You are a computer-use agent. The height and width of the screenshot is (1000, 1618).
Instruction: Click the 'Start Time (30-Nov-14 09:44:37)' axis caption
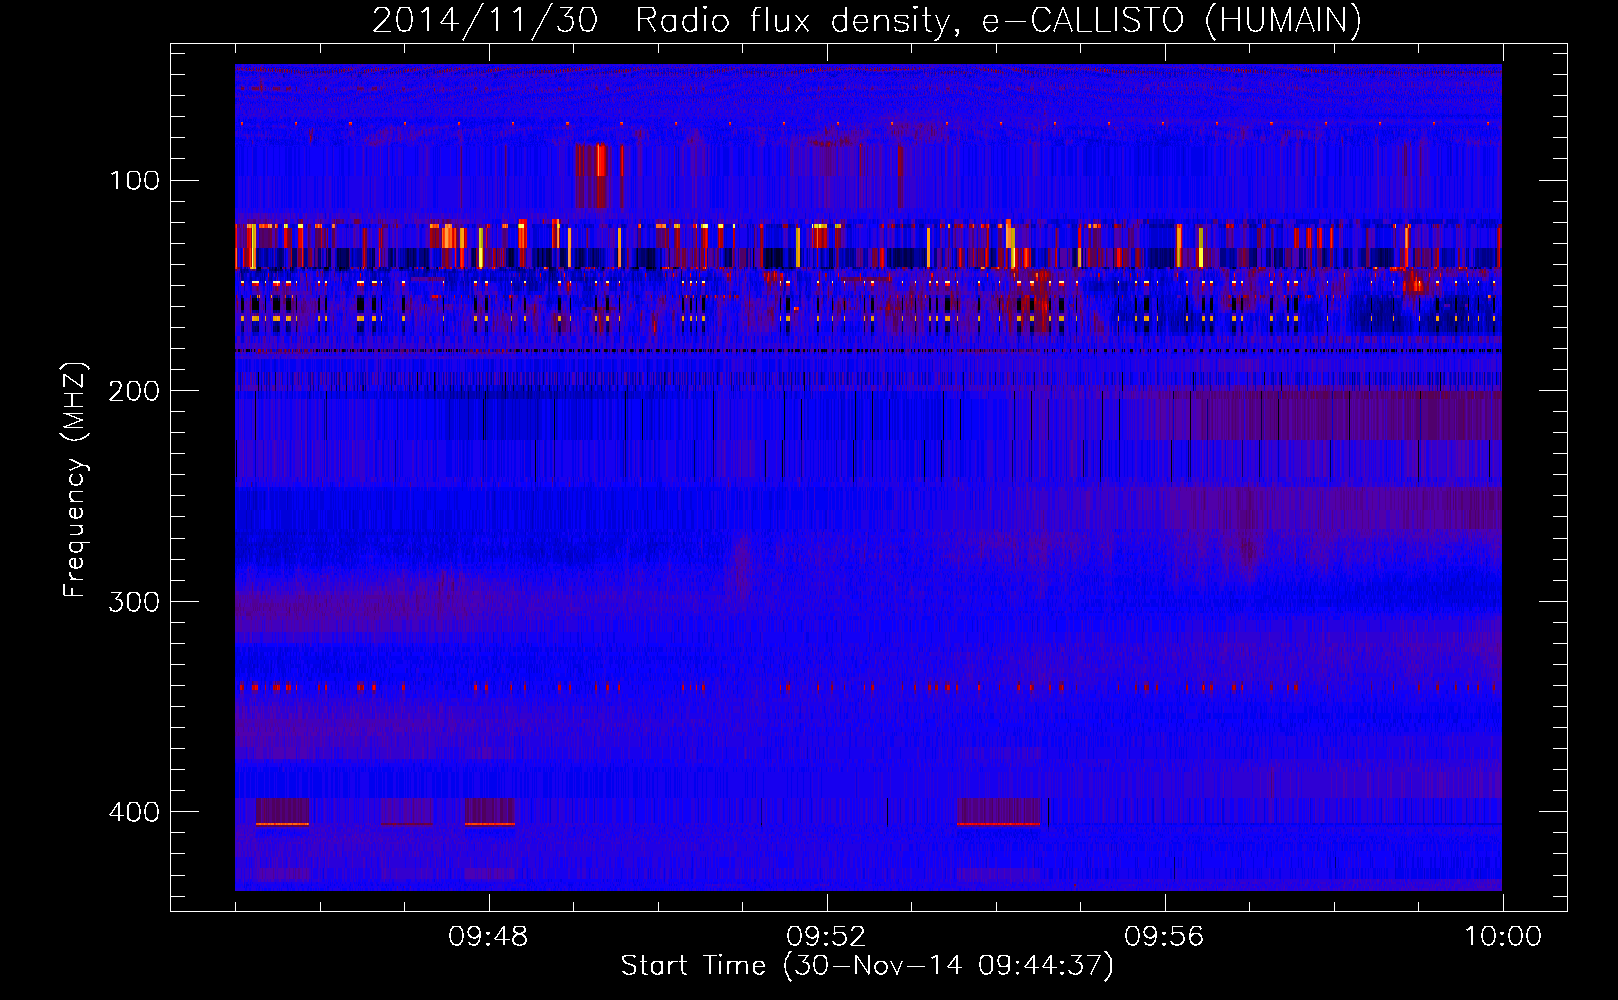coord(867,966)
